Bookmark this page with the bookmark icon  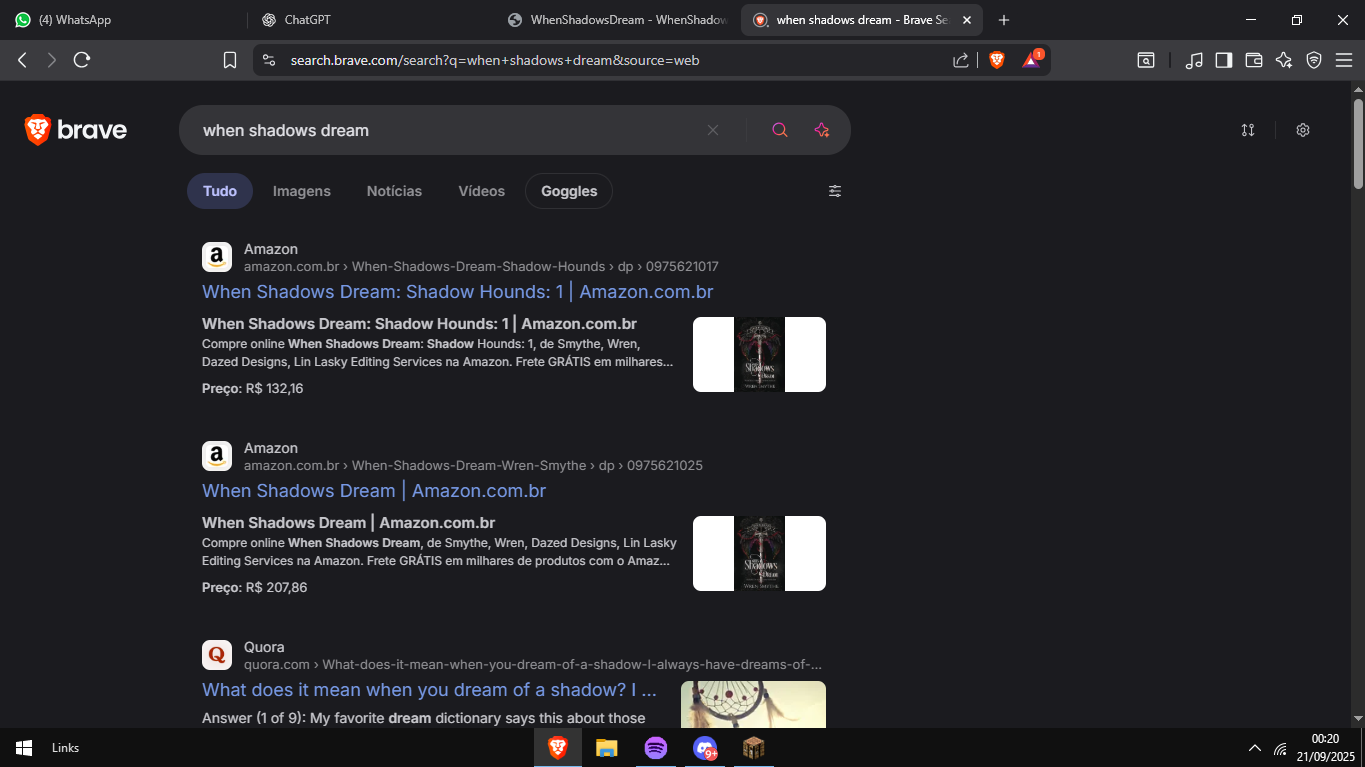[x=230, y=60]
